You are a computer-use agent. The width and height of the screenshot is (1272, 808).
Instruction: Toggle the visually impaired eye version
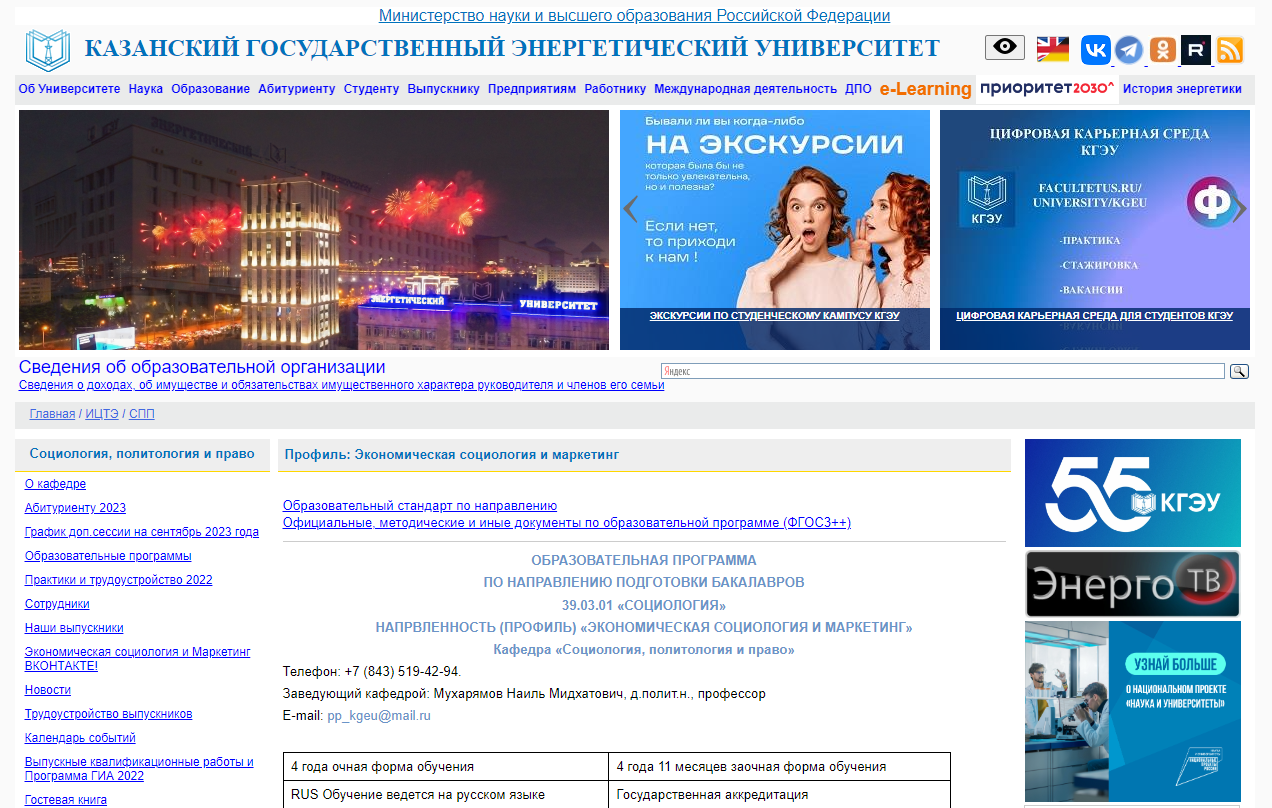pos(1004,48)
